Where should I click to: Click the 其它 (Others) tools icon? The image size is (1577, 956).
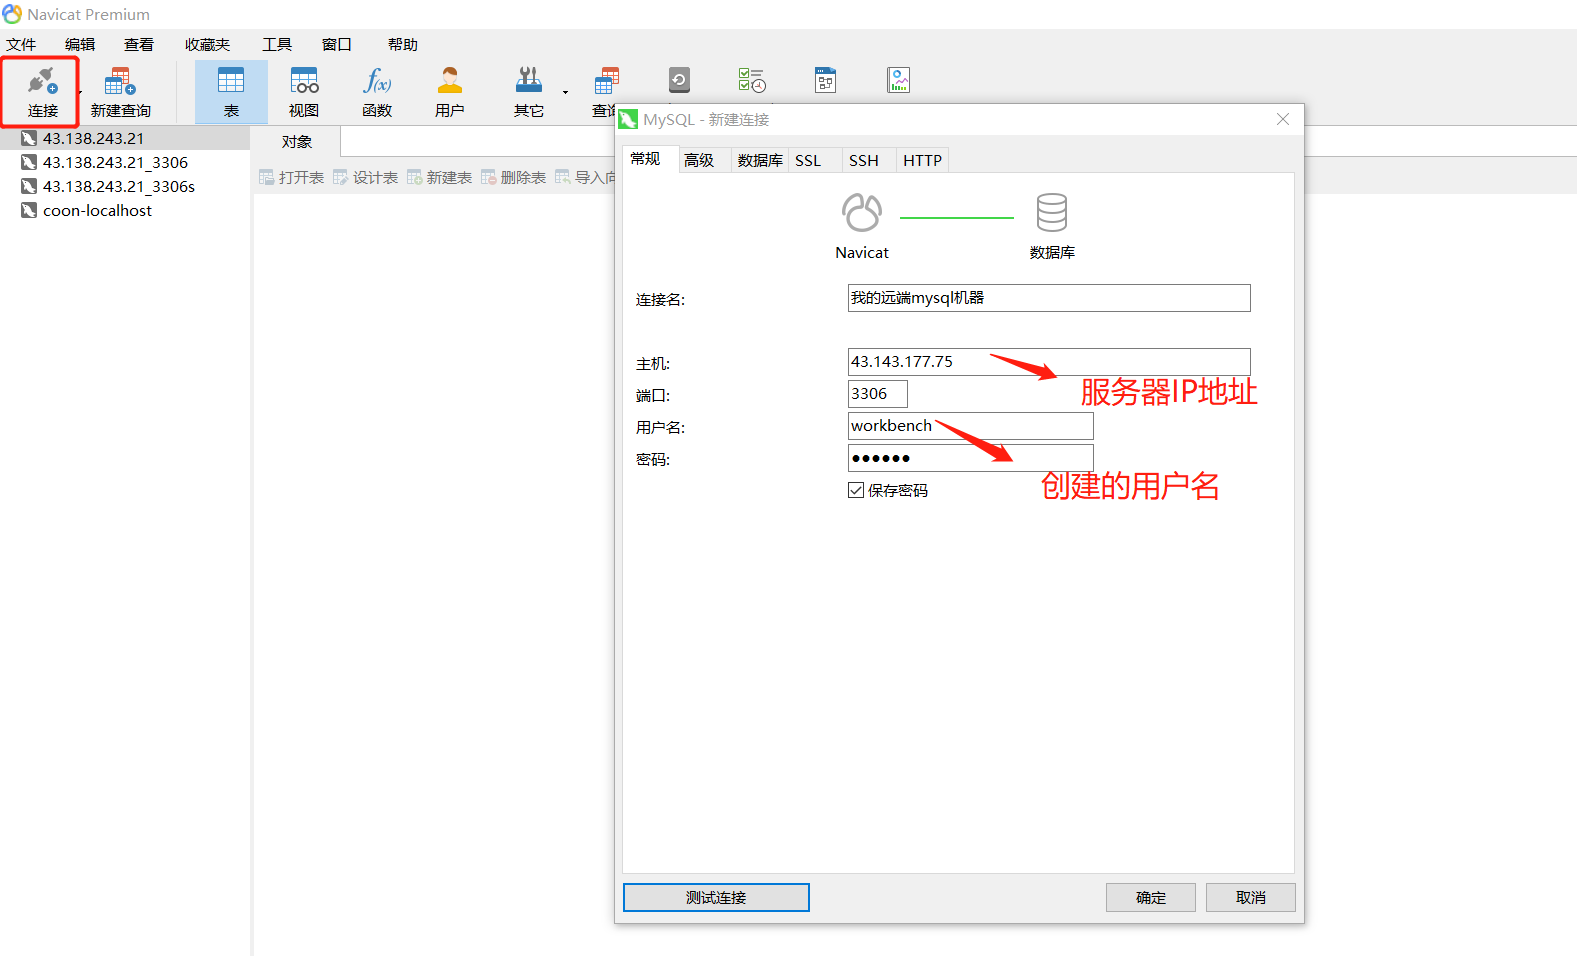[529, 81]
